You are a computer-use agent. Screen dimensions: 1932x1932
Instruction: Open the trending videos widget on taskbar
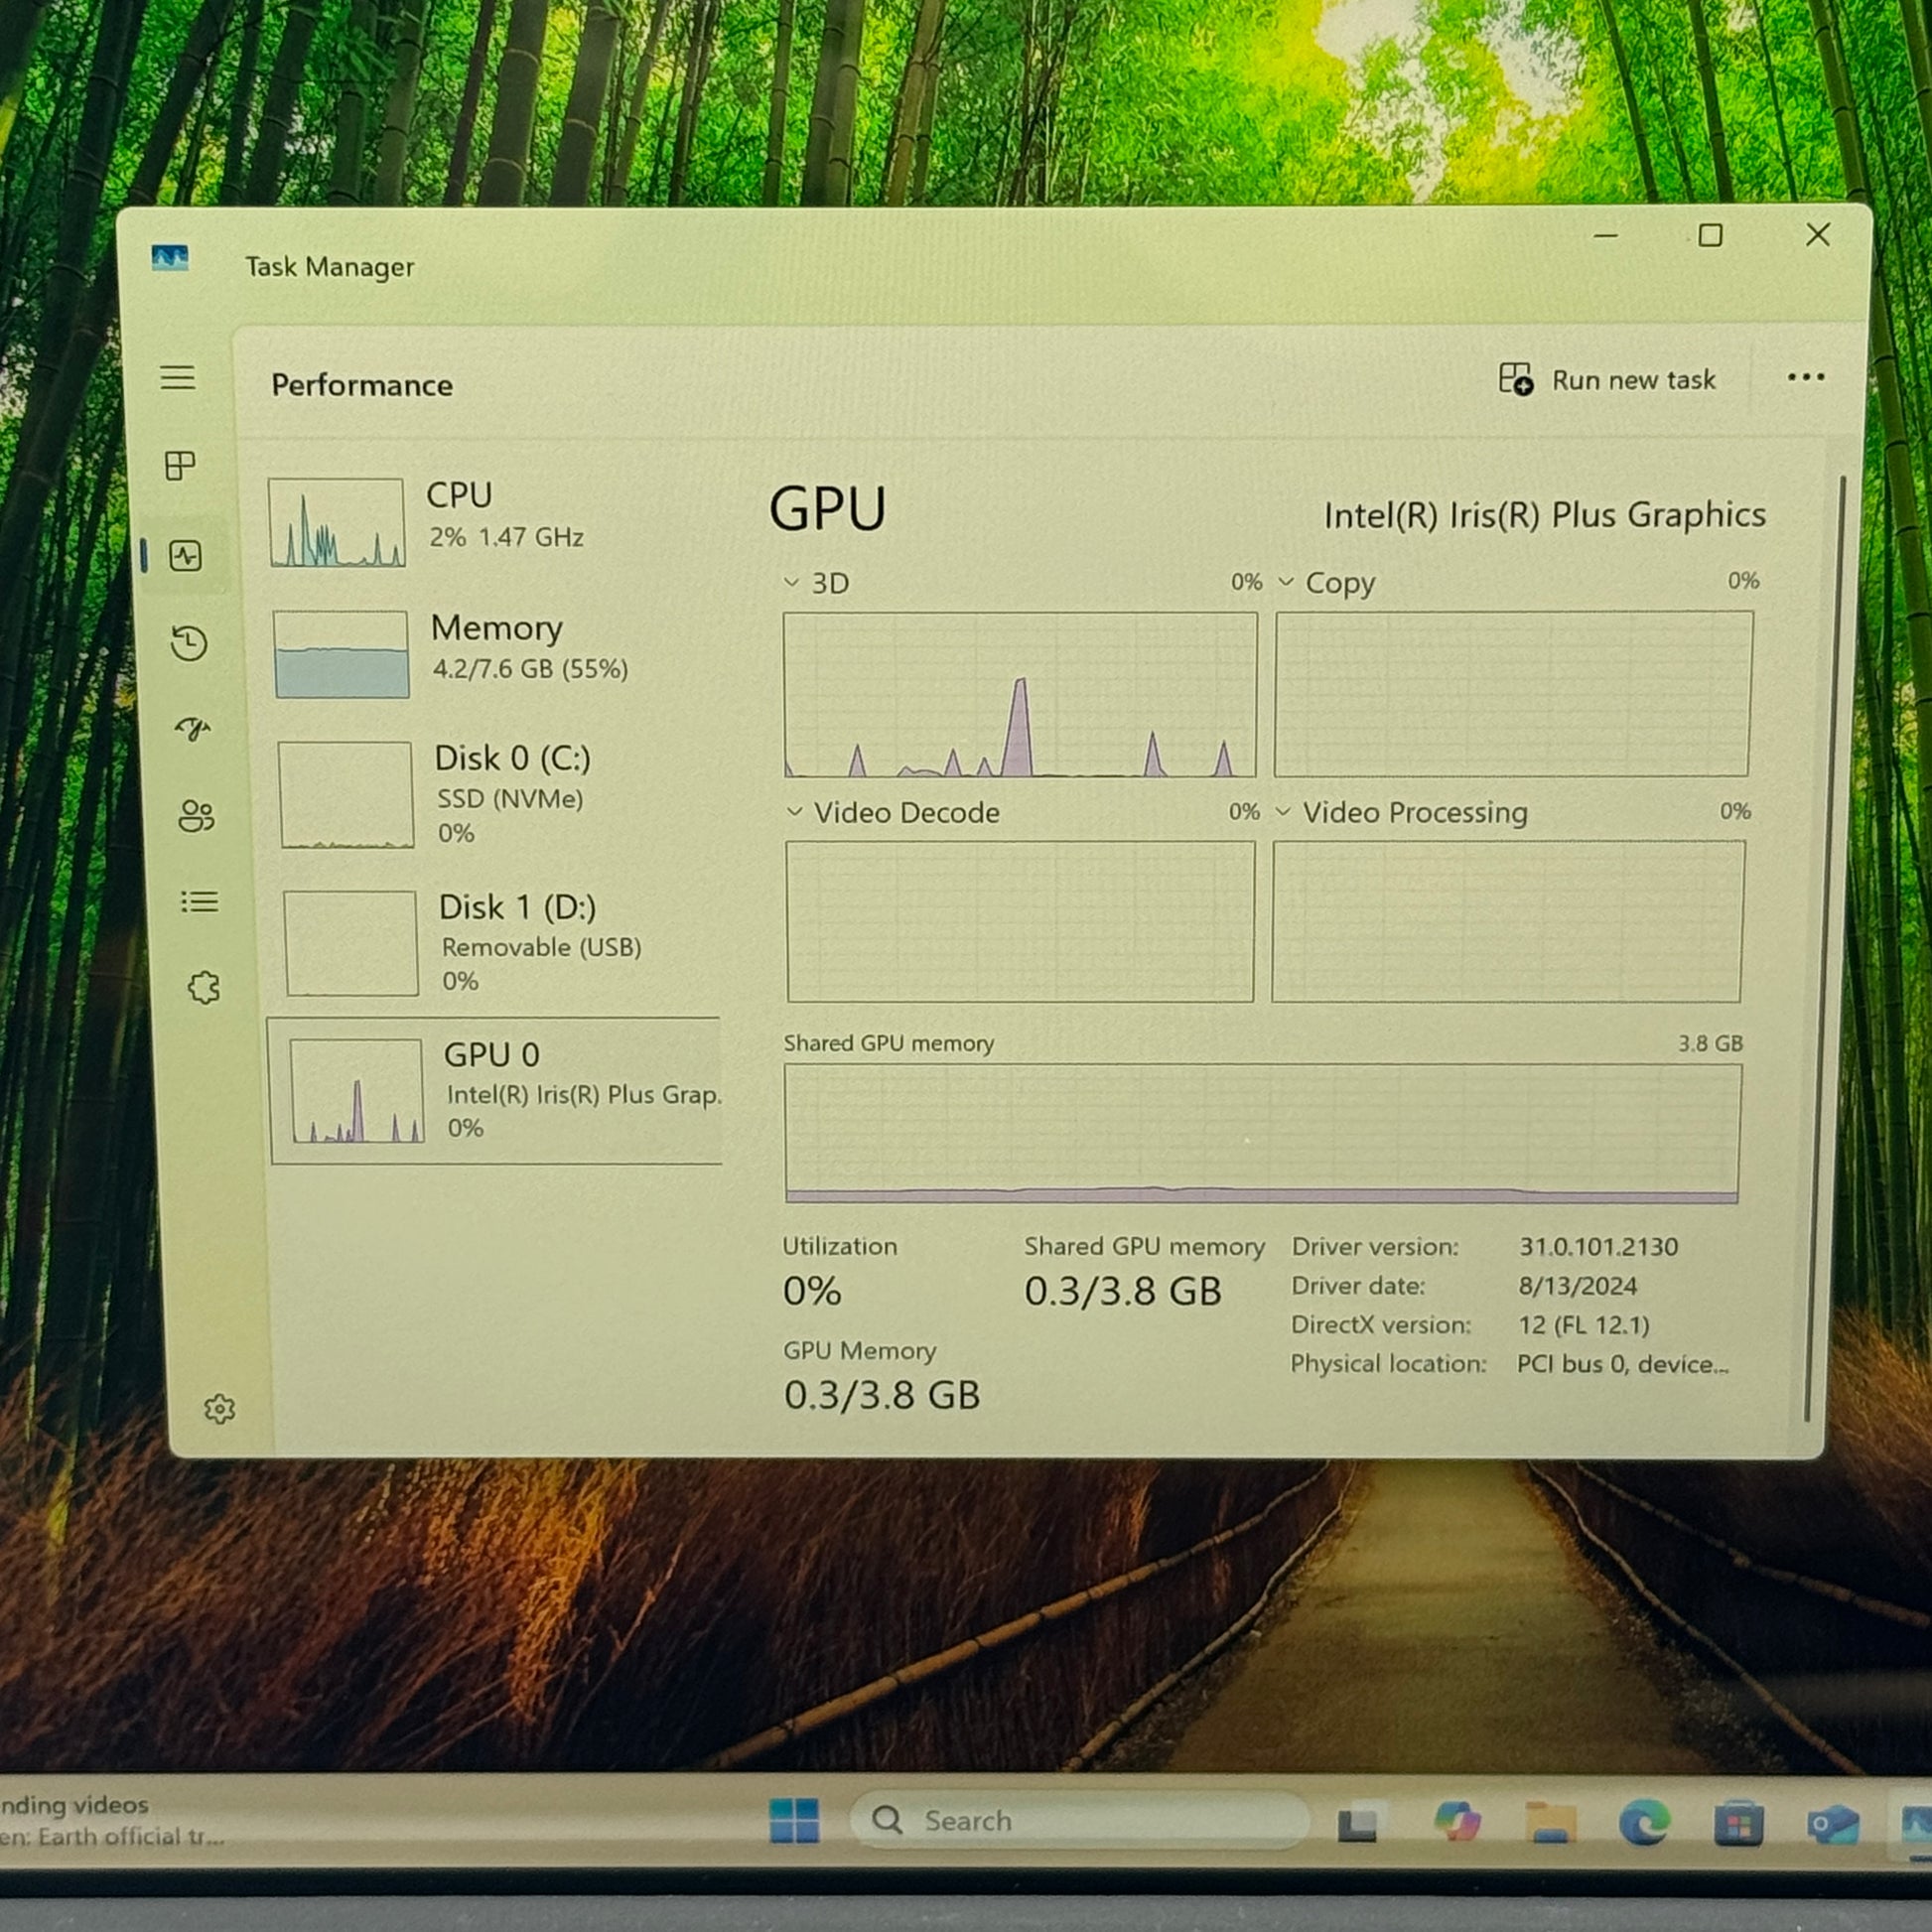click(x=112, y=1820)
